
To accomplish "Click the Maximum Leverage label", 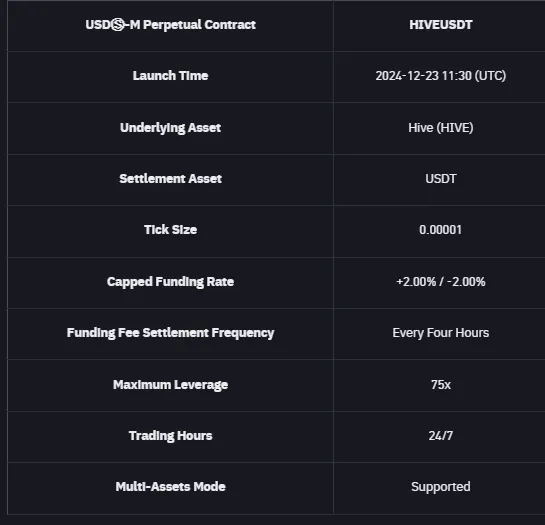I will point(170,385).
